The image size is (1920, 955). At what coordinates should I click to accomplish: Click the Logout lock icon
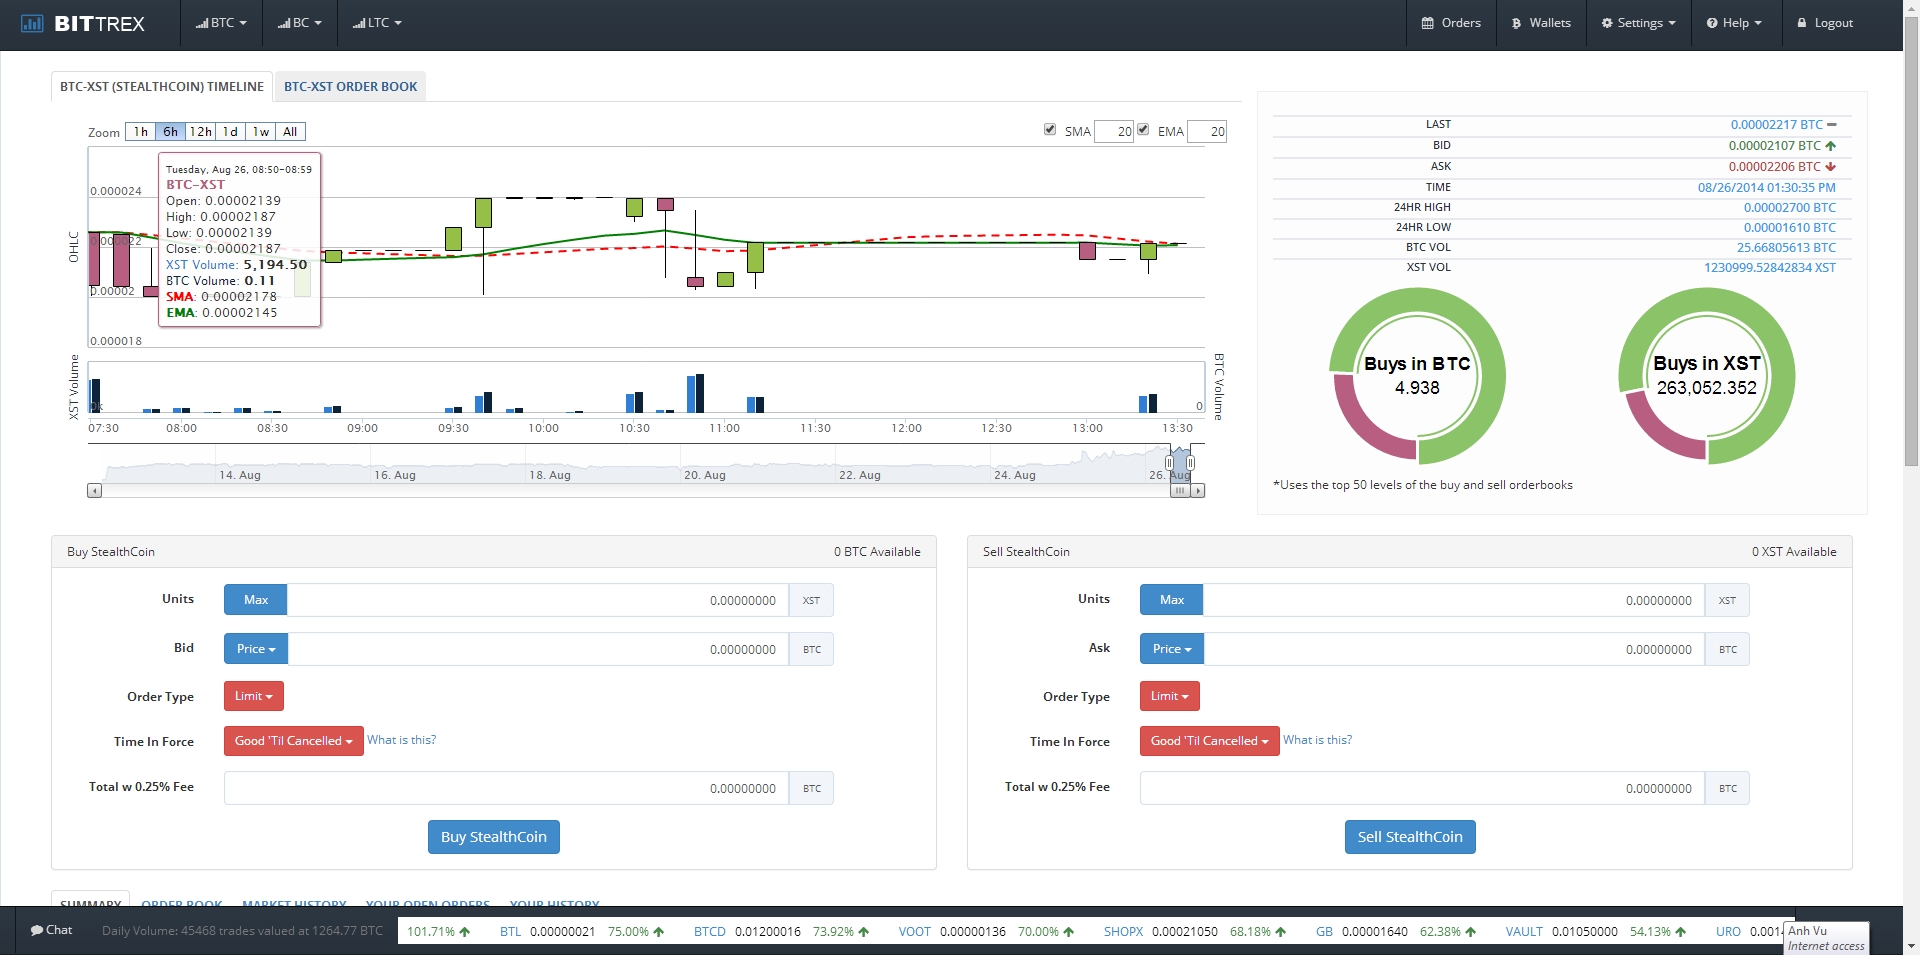point(1802,23)
